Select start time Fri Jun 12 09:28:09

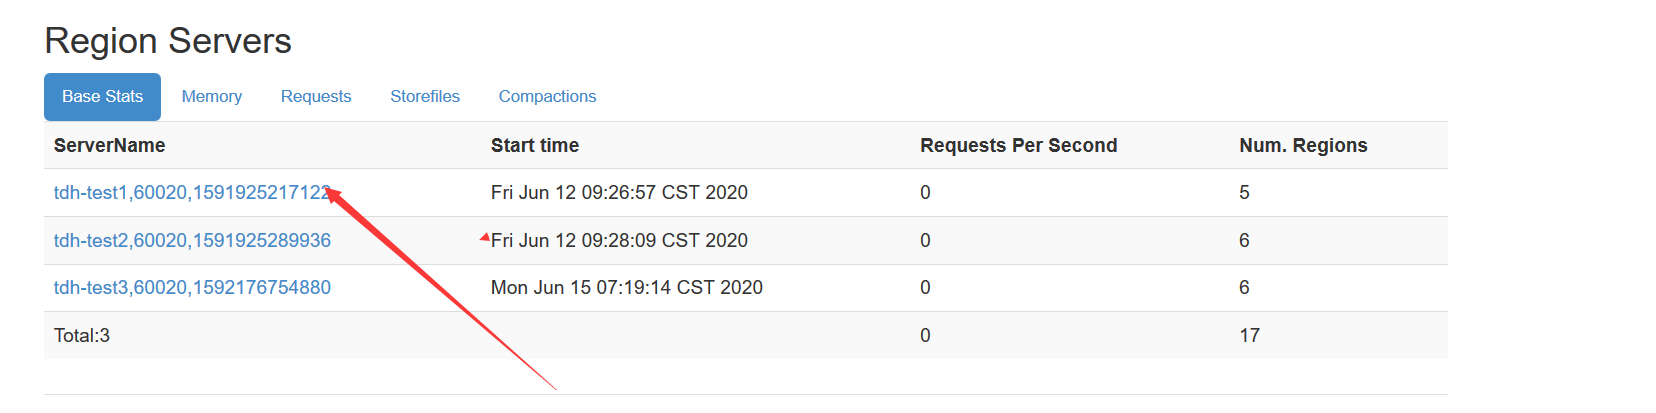coord(618,241)
